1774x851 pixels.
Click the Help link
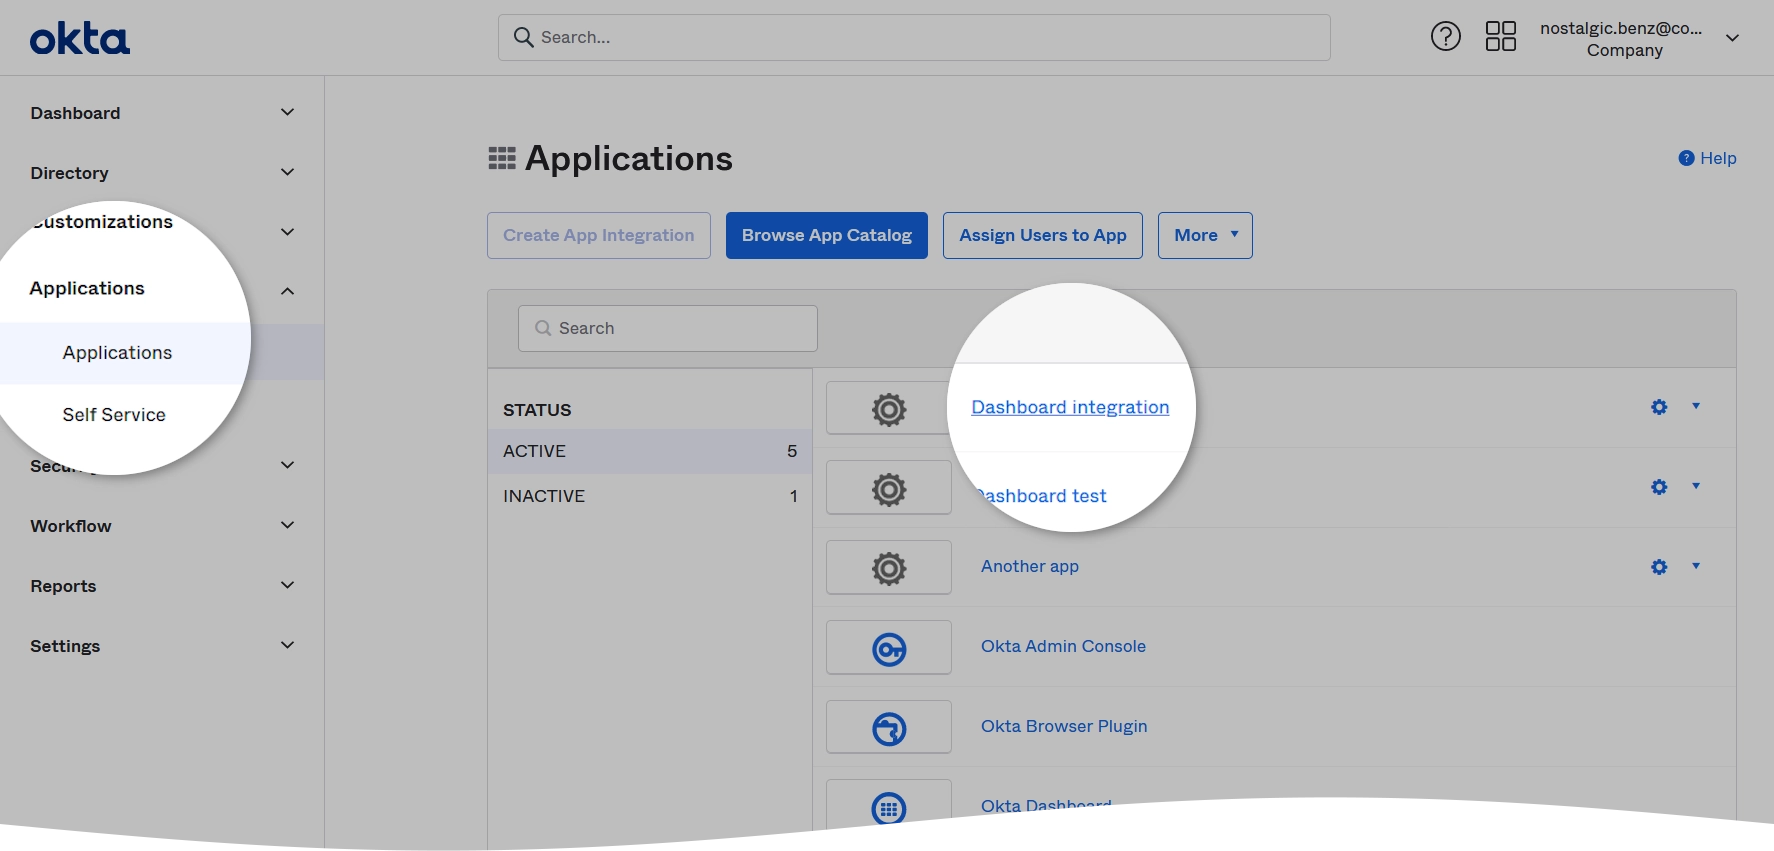click(x=1718, y=158)
